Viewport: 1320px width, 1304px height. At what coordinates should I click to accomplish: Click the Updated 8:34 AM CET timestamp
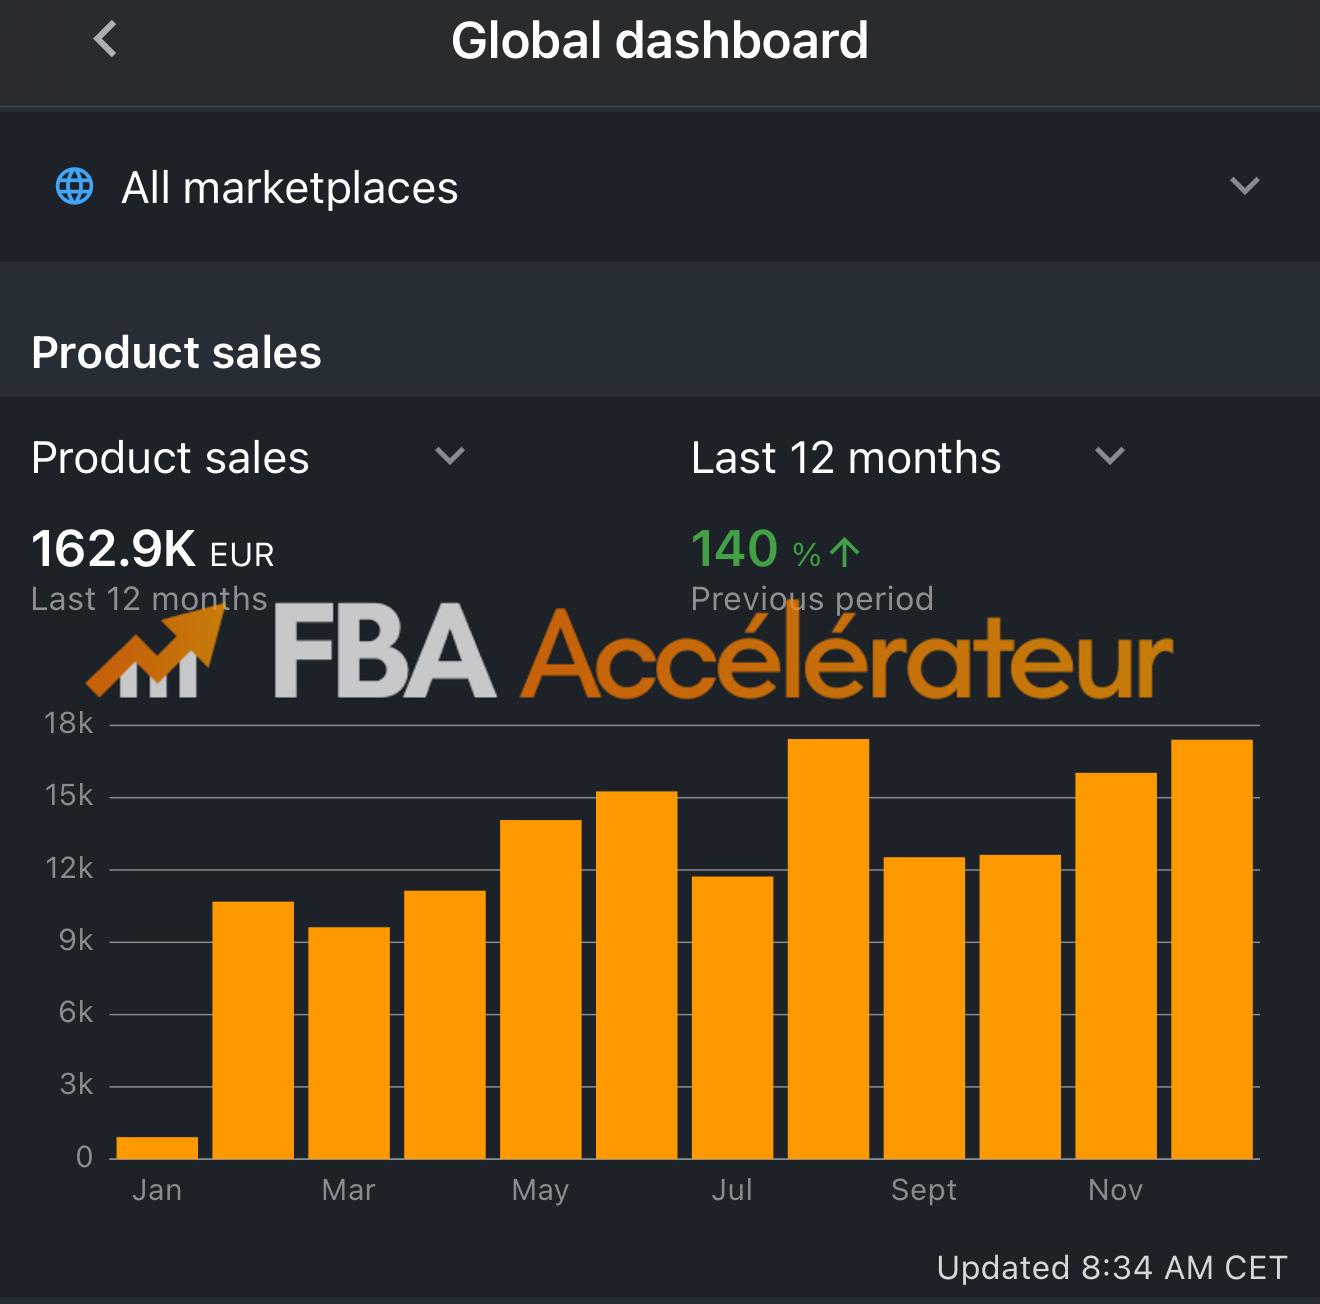coord(1112,1268)
